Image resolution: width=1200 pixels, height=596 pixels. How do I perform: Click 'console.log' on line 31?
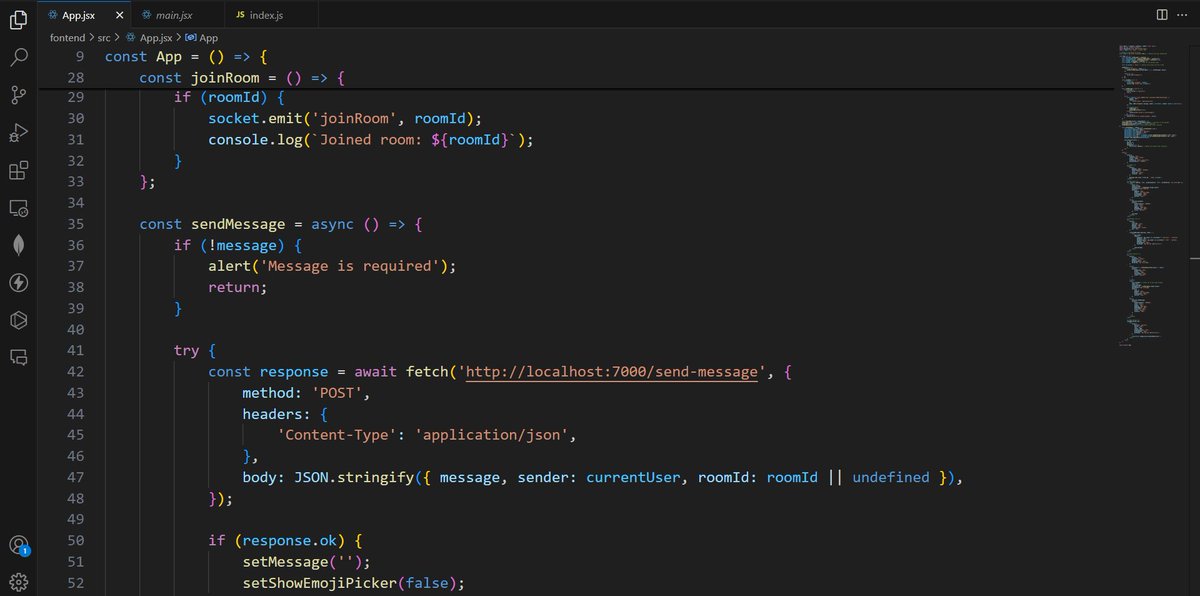pyautogui.click(x=255, y=140)
